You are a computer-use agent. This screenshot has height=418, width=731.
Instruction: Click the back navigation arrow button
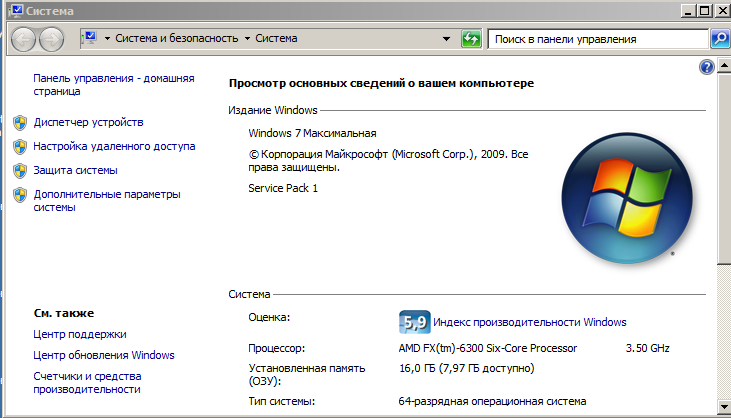click(x=24, y=39)
